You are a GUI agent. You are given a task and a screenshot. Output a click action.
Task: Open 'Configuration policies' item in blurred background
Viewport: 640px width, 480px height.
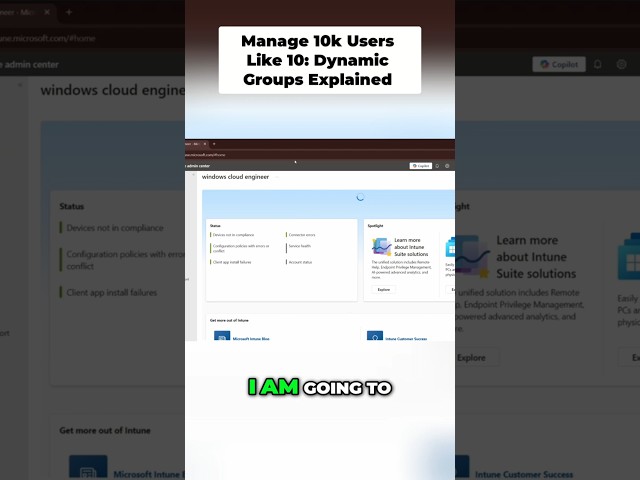tap(125, 260)
